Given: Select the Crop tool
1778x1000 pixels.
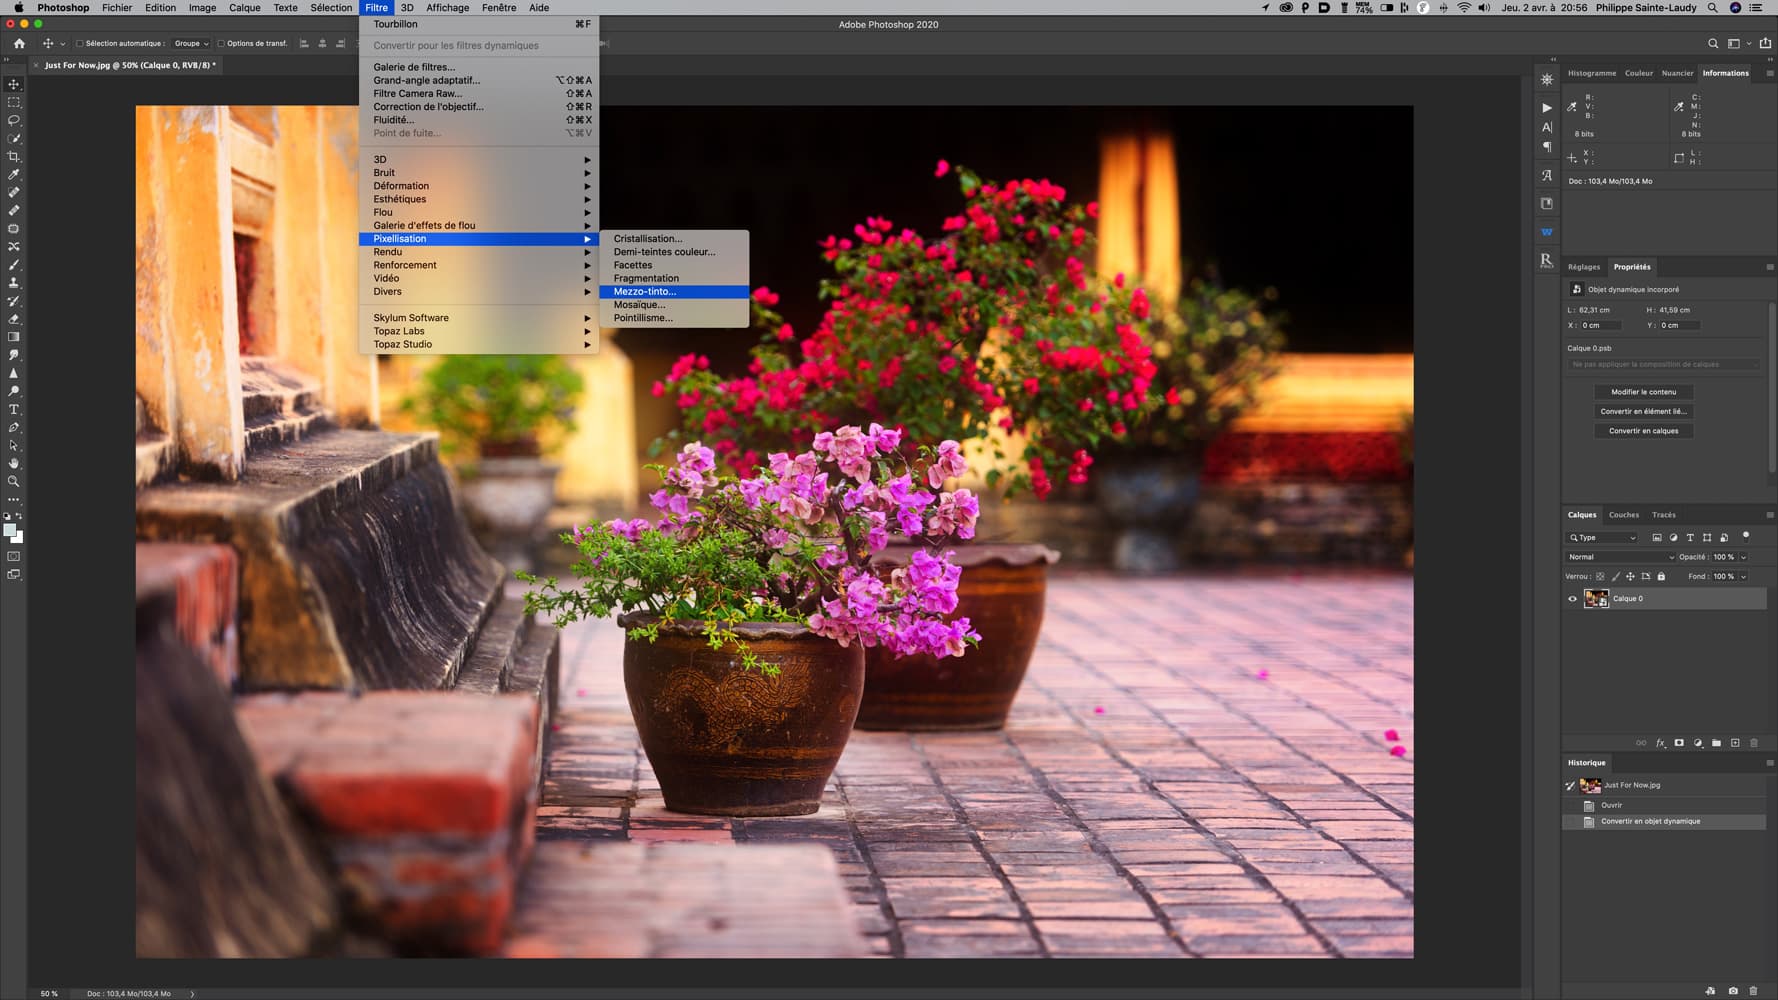Looking at the screenshot, I should click(14, 156).
